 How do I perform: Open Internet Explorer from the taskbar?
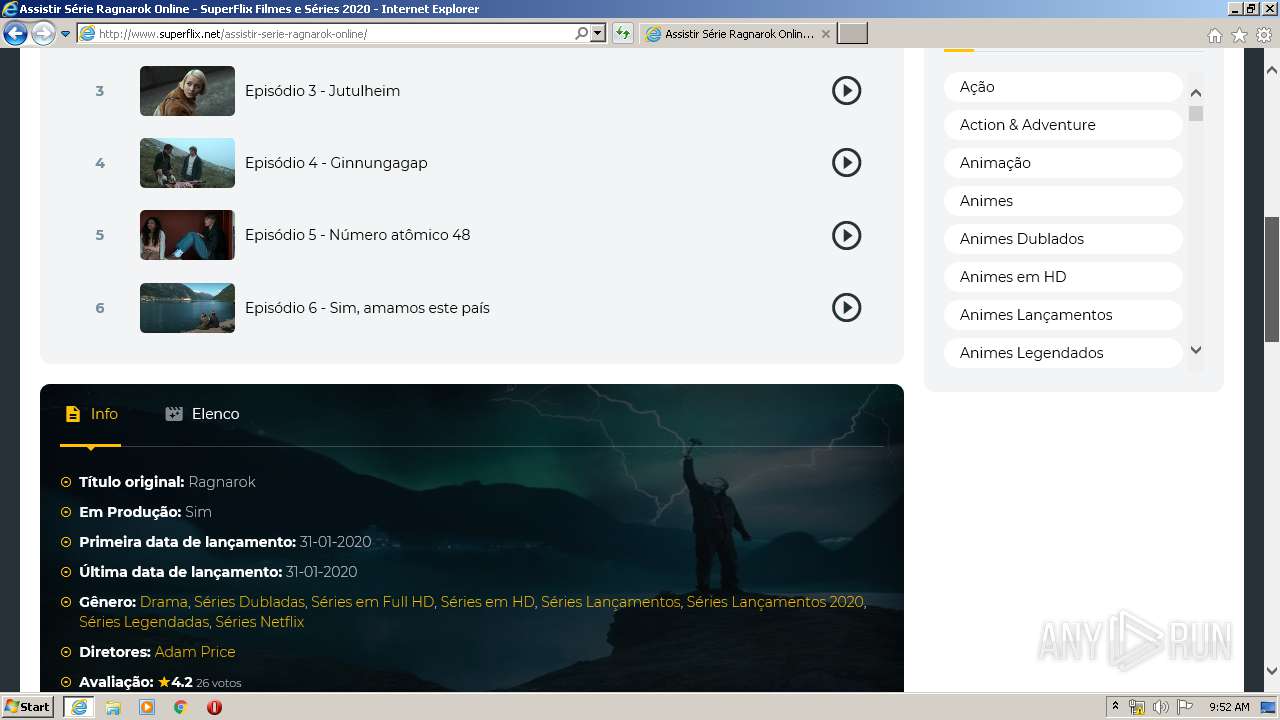point(79,707)
